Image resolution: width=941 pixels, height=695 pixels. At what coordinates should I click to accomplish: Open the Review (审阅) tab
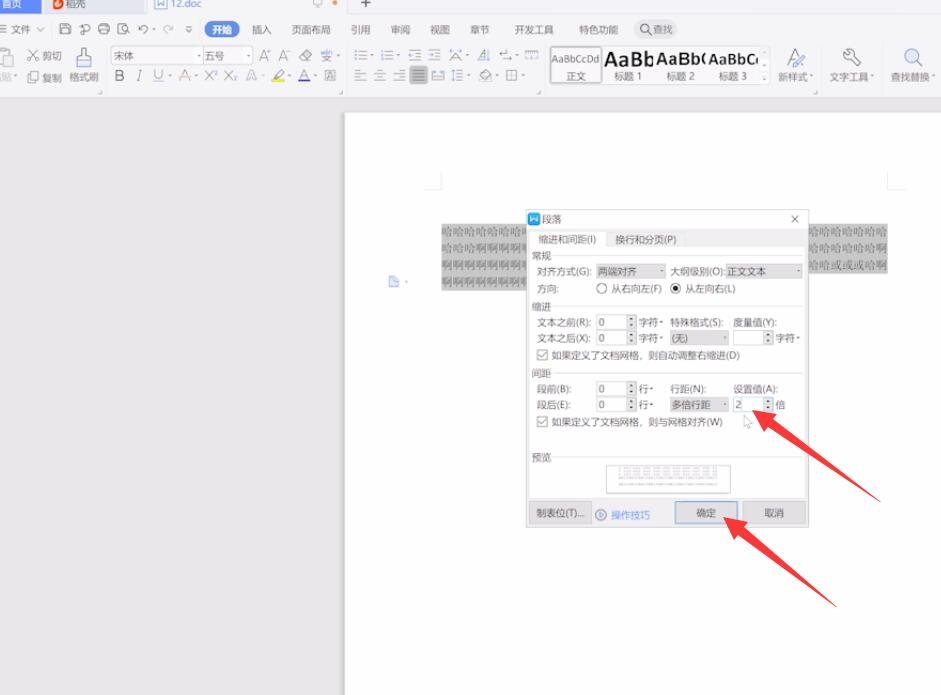pyautogui.click(x=400, y=29)
